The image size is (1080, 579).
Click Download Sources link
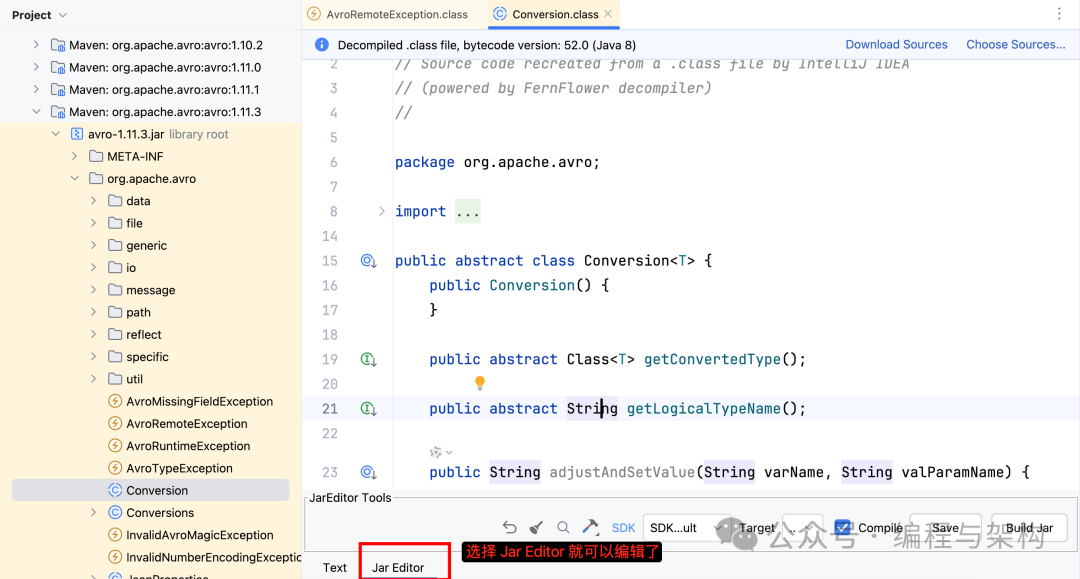pyautogui.click(x=896, y=45)
